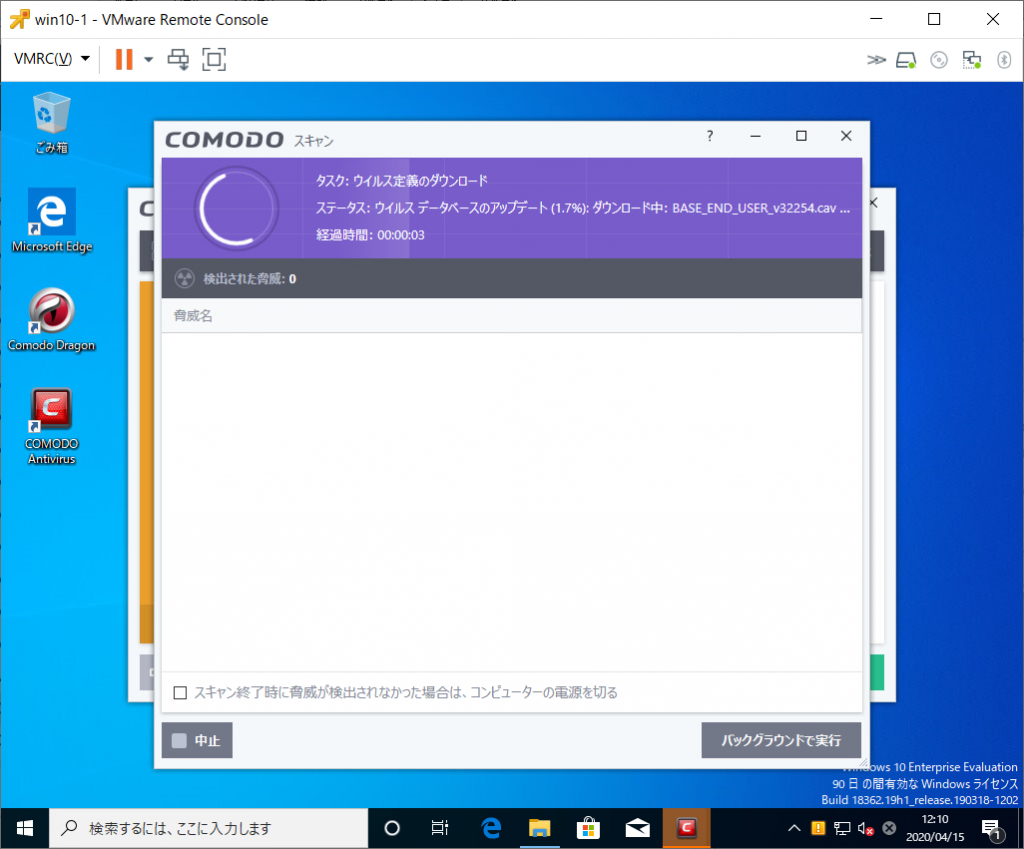Click the muted volume tray icon
Viewport: 1024px width, 849px height.
[865, 828]
